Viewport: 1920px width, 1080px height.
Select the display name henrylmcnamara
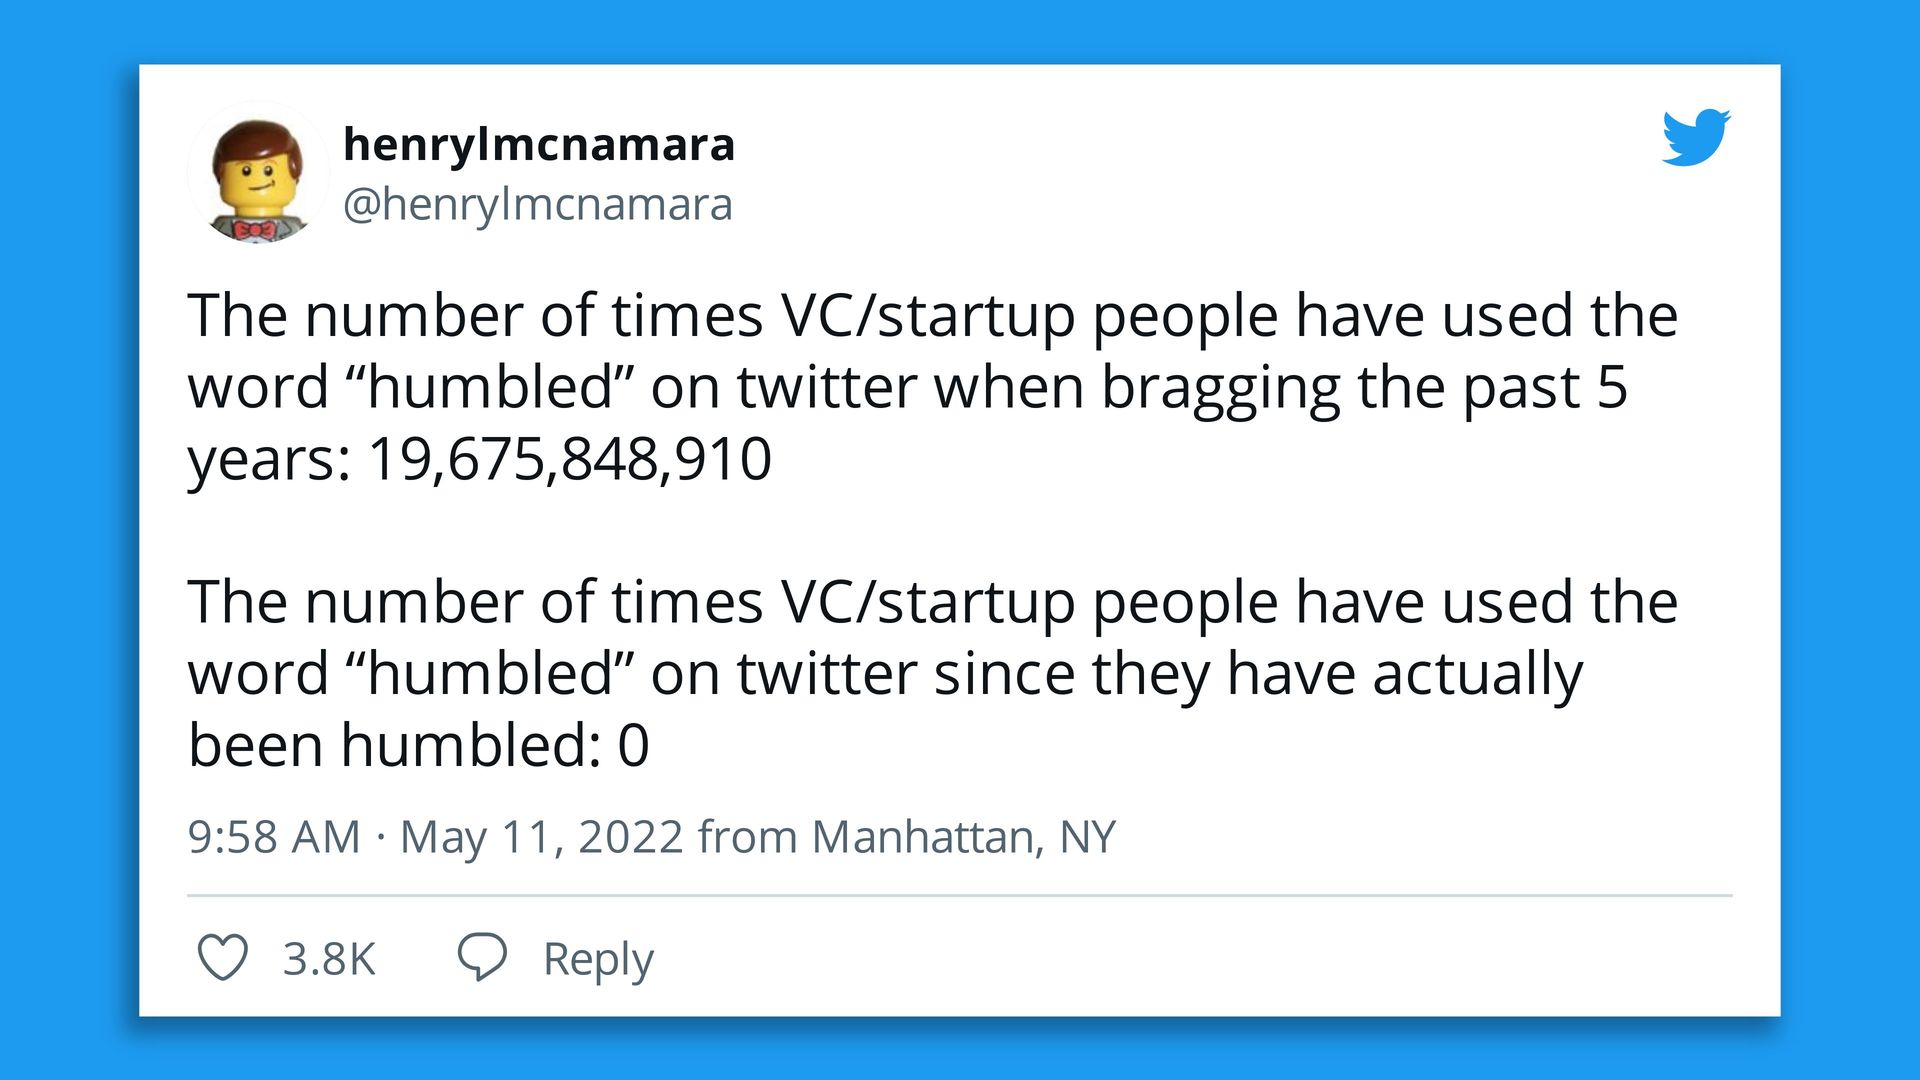point(539,144)
